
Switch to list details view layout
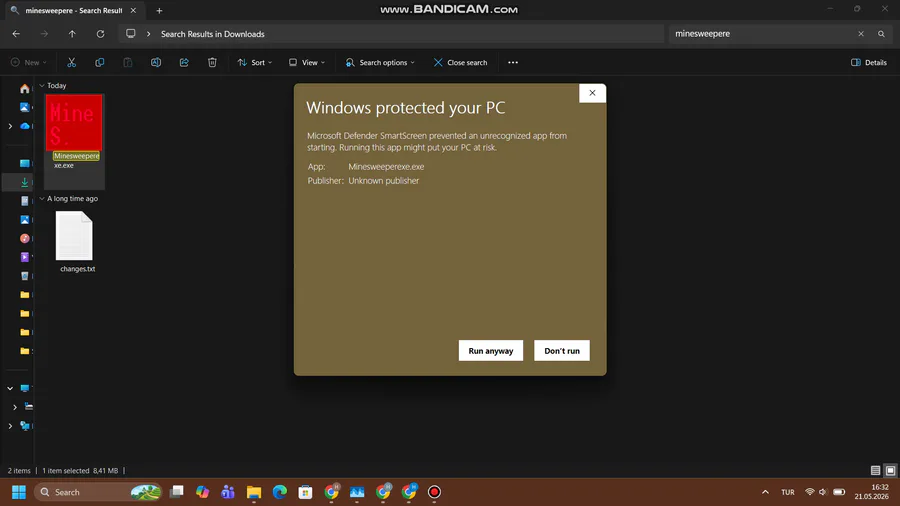(x=875, y=470)
